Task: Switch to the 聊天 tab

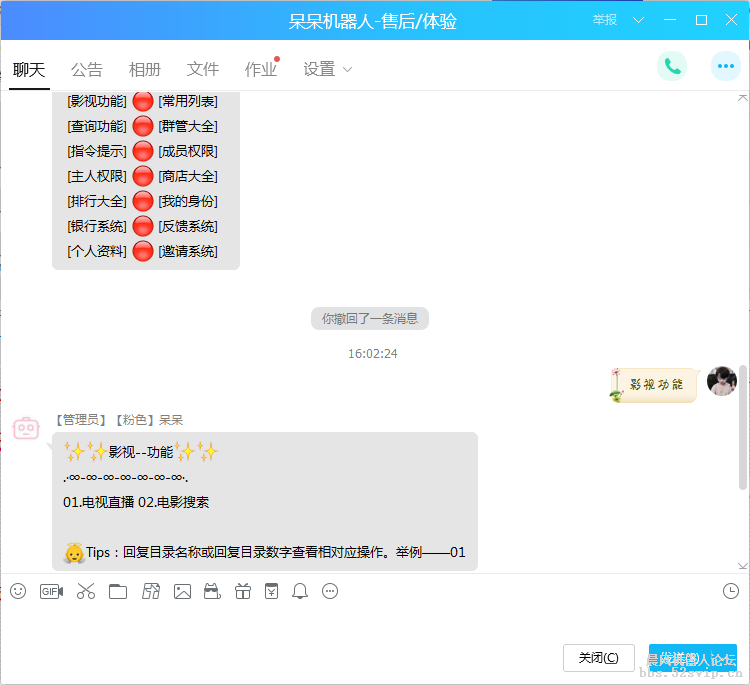Action: [x=29, y=70]
